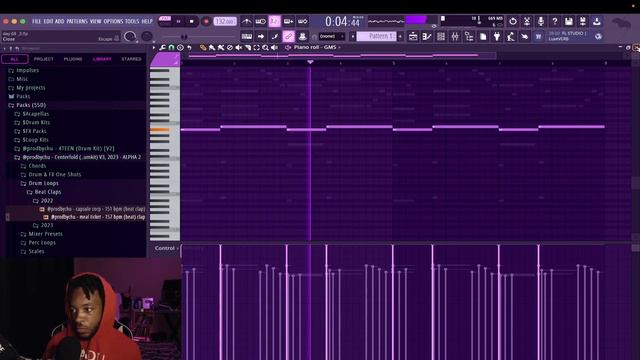Adjust the main pitch knob
The height and width of the screenshot is (360, 640).
tap(147, 37)
